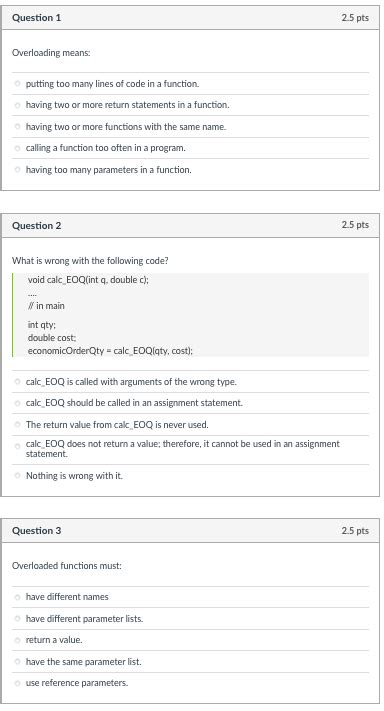The image size is (384, 711).
Task: Select 'have the same parameter list' option
Action: 17,662
